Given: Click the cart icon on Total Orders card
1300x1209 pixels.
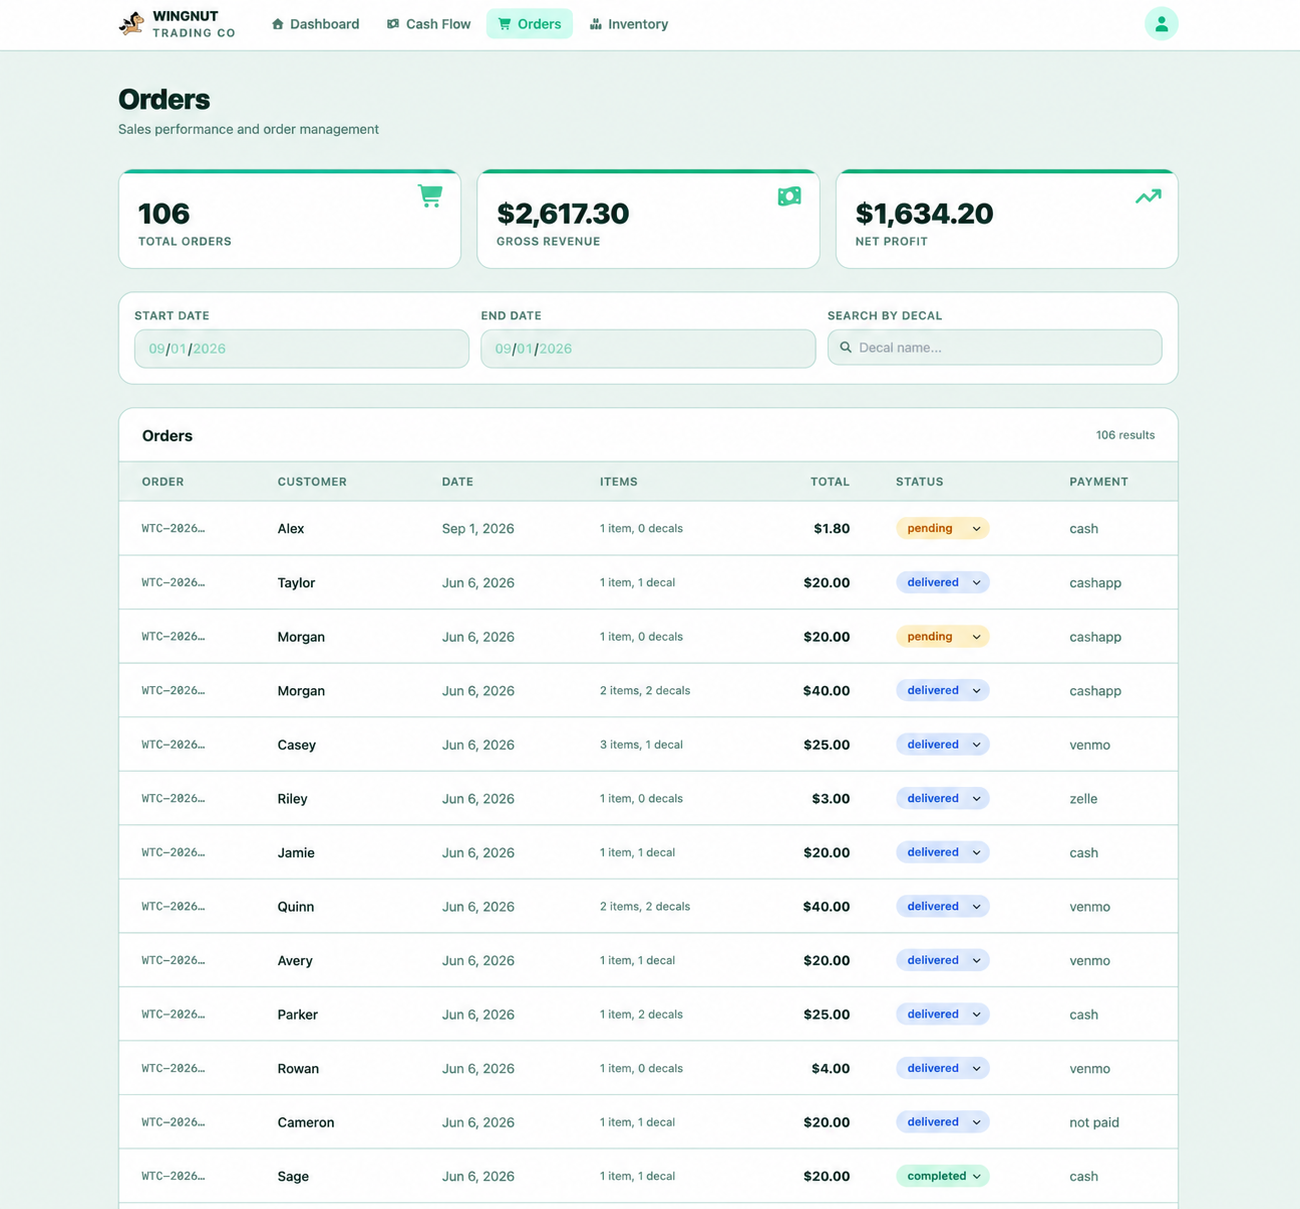Looking at the screenshot, I should [430, 196].
